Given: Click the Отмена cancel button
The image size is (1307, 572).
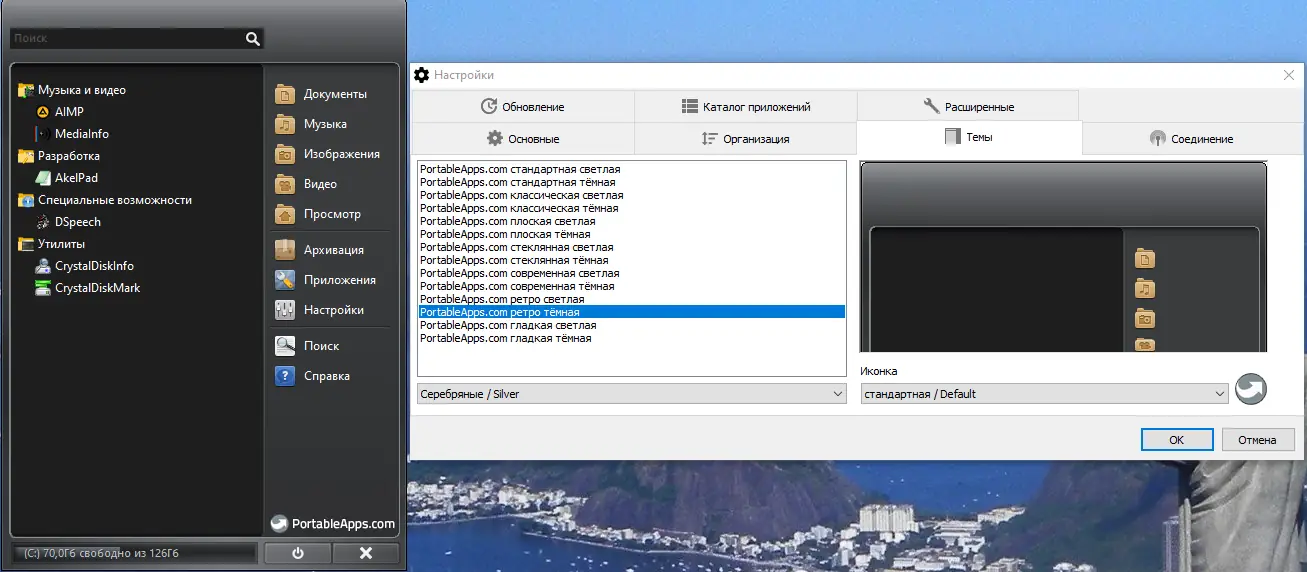Looking at the screenshot, I should pos(1257,439).
